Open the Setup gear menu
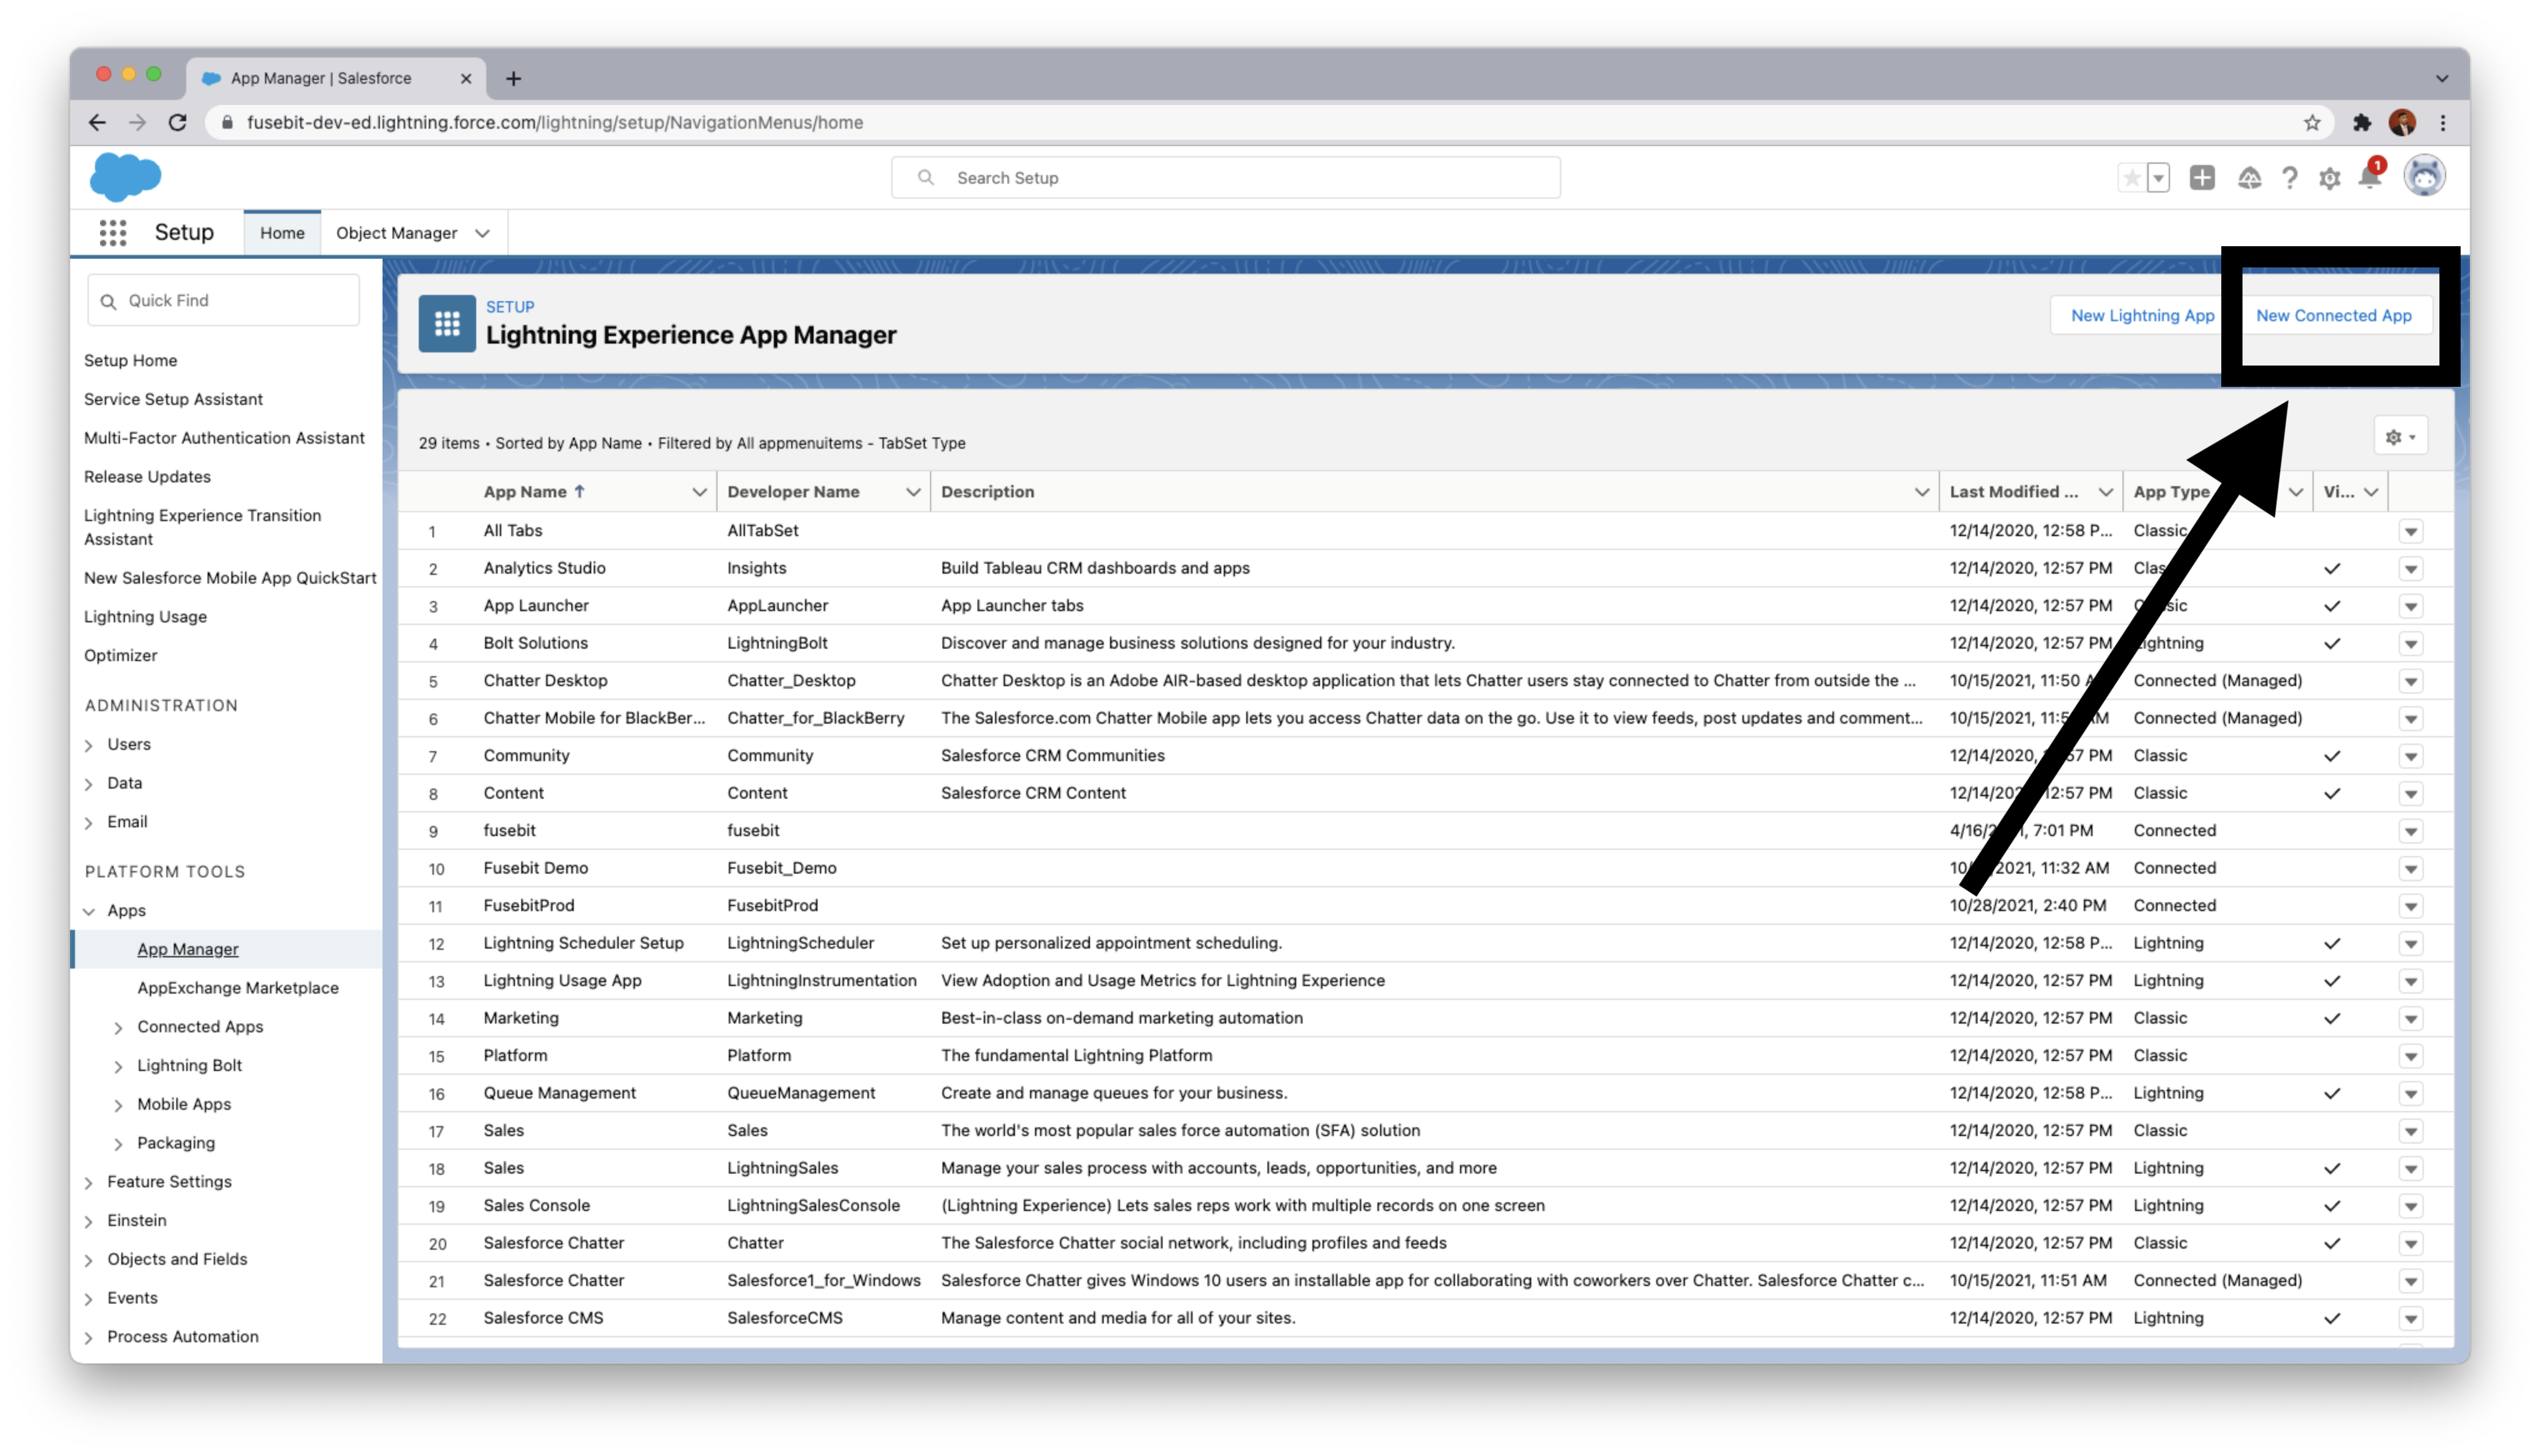Image resolution: width=2540 pixels, height=1456 pixels. coord(2329,178)
